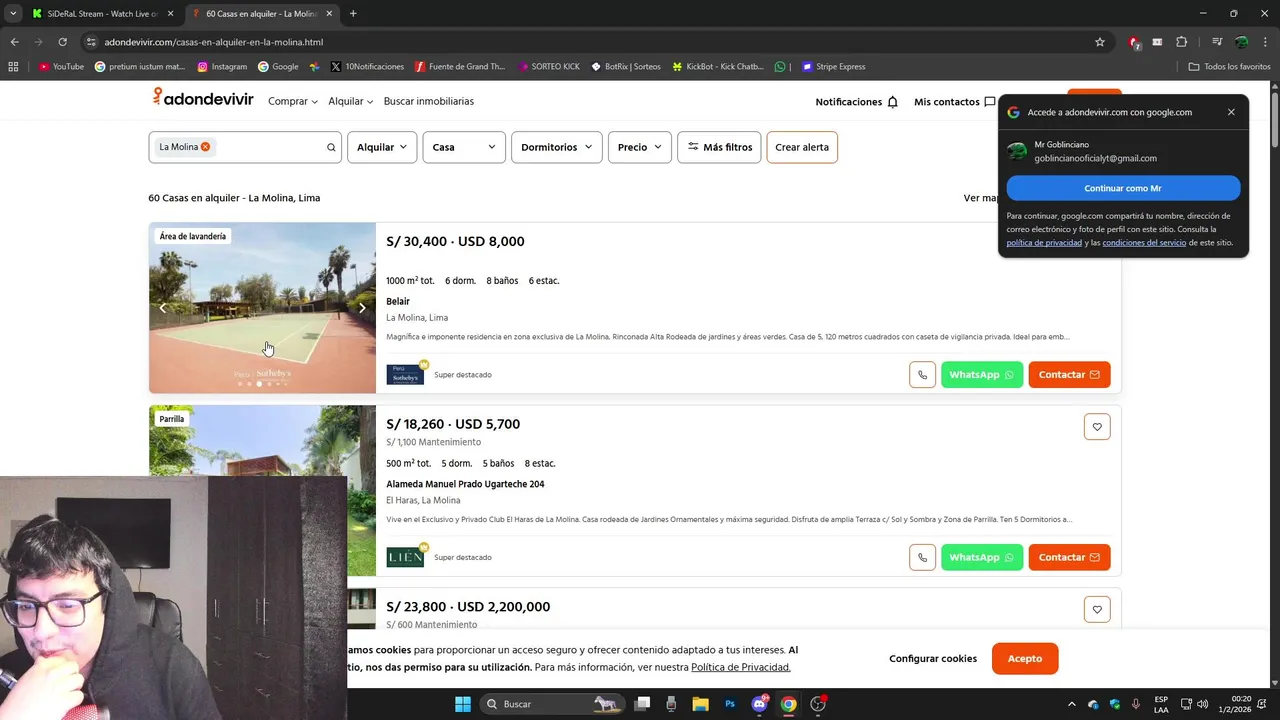Image resolution: width=1280 pixels, height=720 pixels.
Task: Favorite the S/ 18,260 listing heart
Action: point(1097,427)
